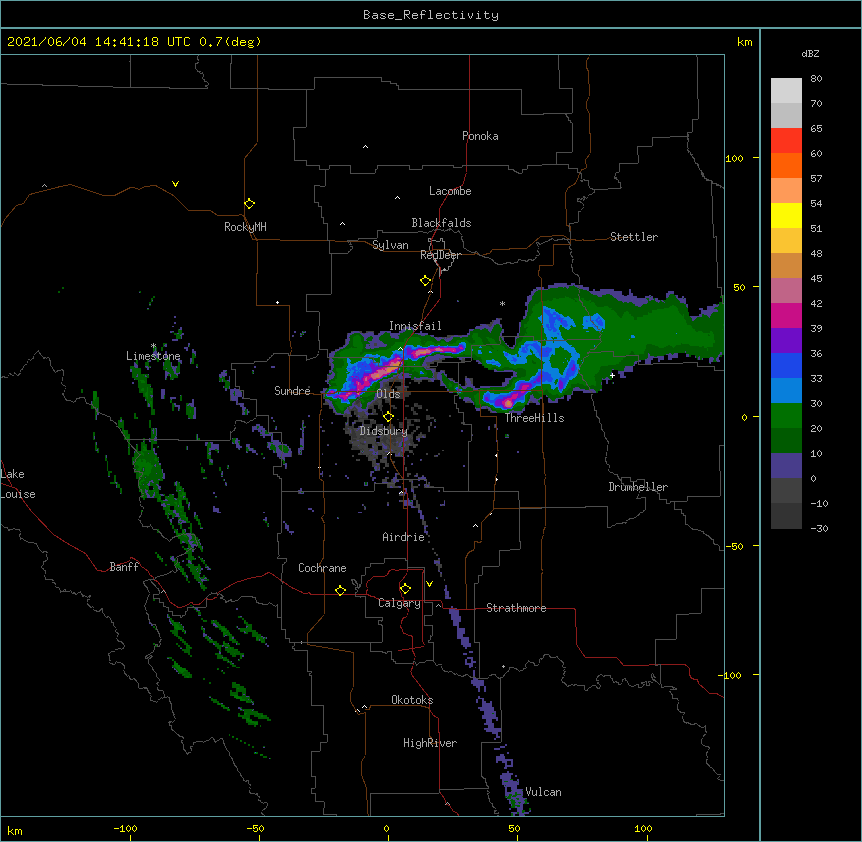Select the white 70-80 dBZ legend swatch

(x=786, y=91)
